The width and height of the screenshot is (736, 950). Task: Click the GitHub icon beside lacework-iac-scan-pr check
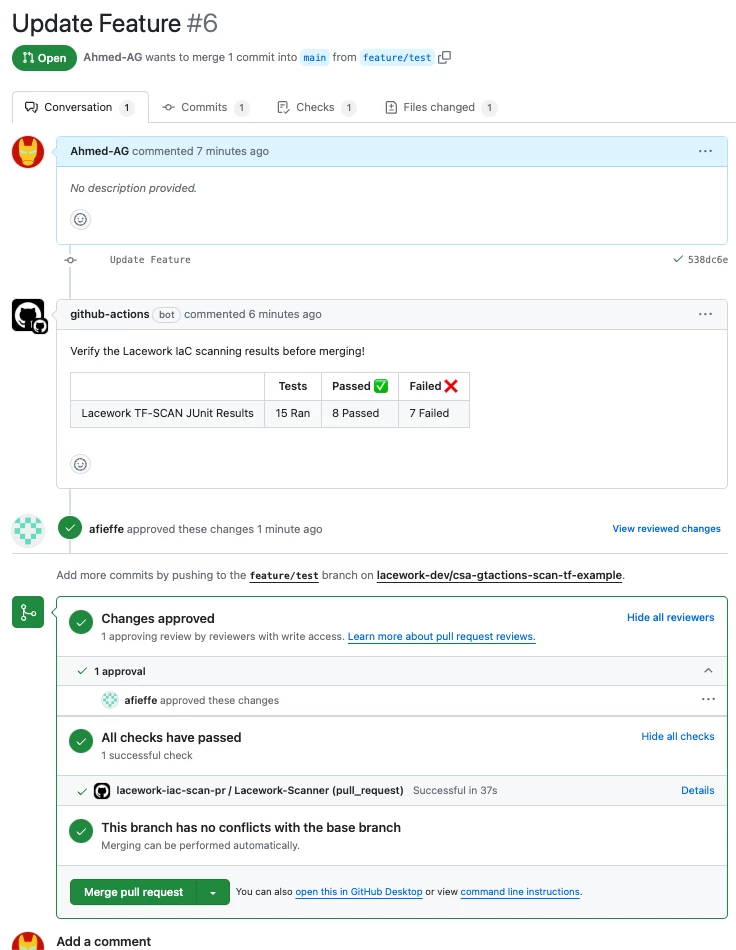[x=102, y=791]
